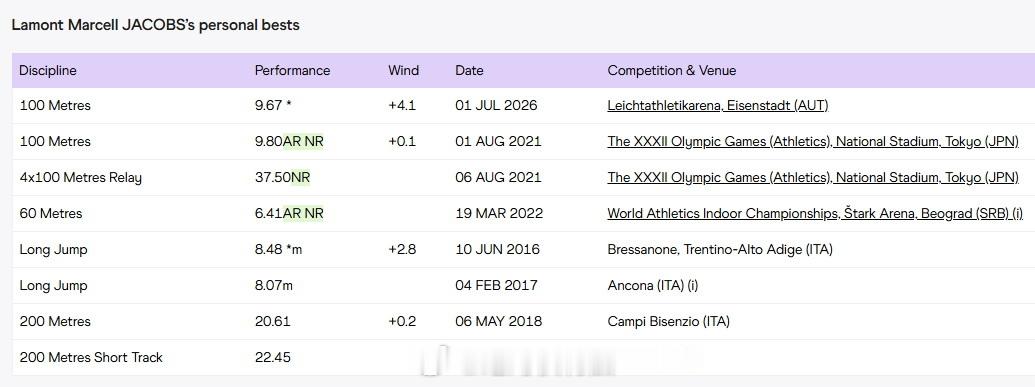The width and height of the screenshot is (1035, 387).
Task: Select the NR badge next to 37.50
Action: (300, 178)
